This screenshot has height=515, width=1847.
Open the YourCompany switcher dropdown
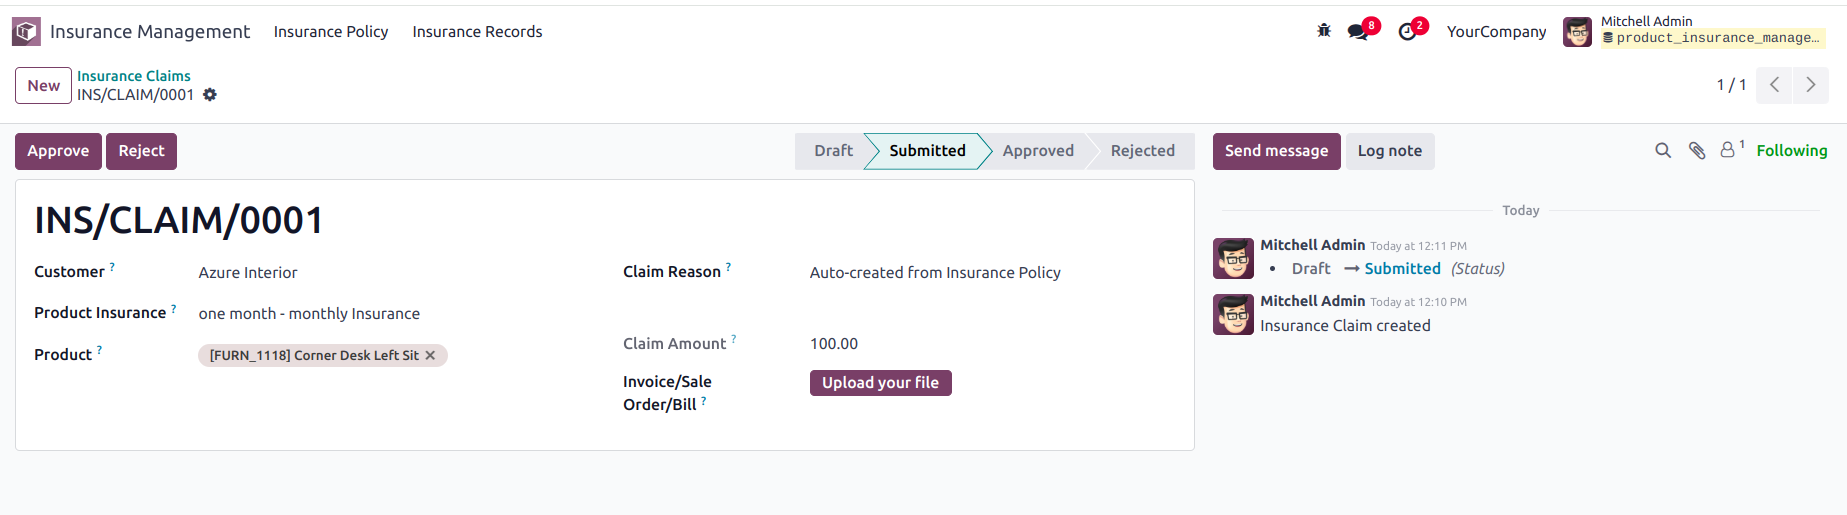coord(1496,32)
